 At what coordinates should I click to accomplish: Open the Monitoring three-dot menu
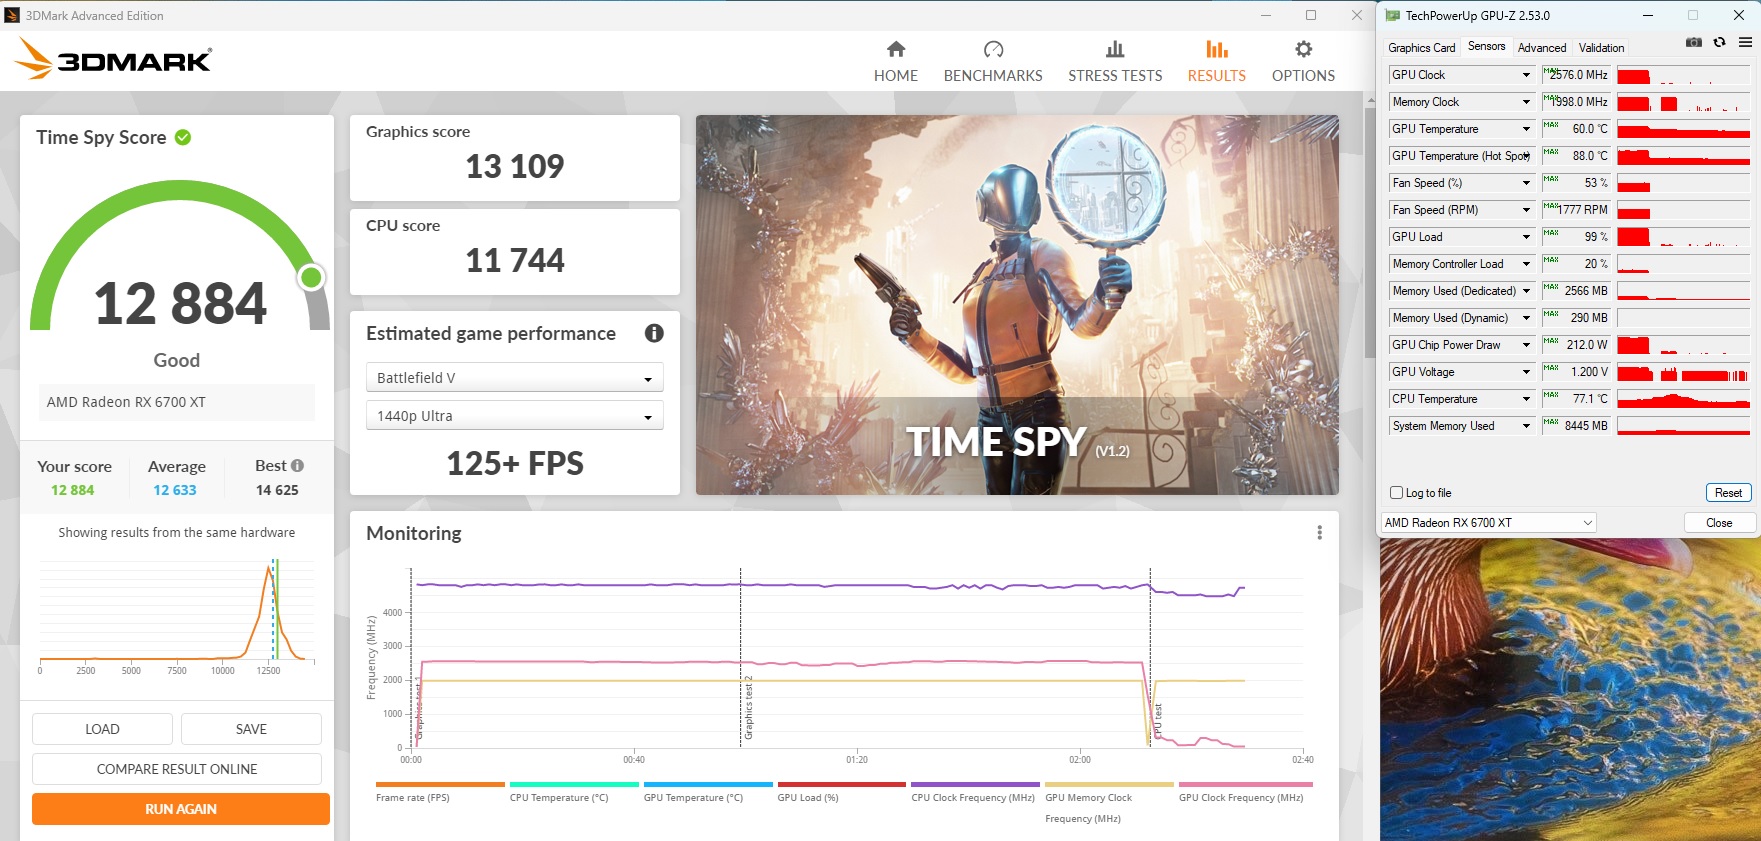(1319, 533)
